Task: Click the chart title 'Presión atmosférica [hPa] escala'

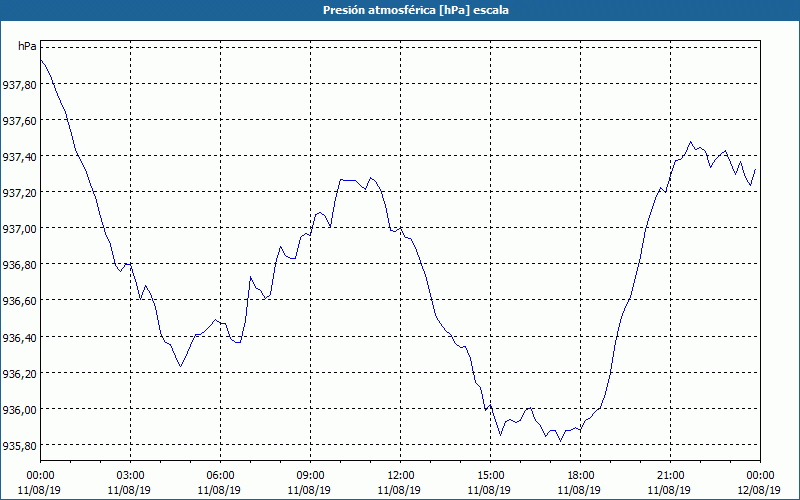Action: [x=415, y=10]
